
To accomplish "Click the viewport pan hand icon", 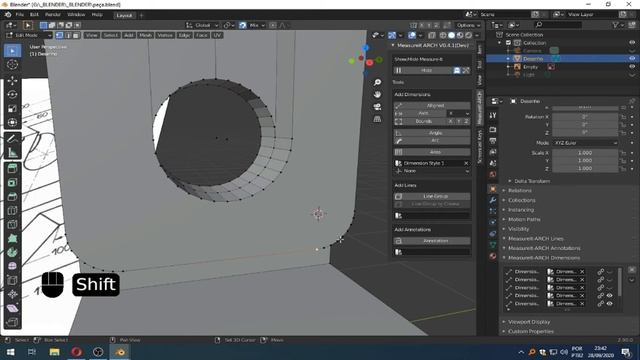I will pos(377,94).
